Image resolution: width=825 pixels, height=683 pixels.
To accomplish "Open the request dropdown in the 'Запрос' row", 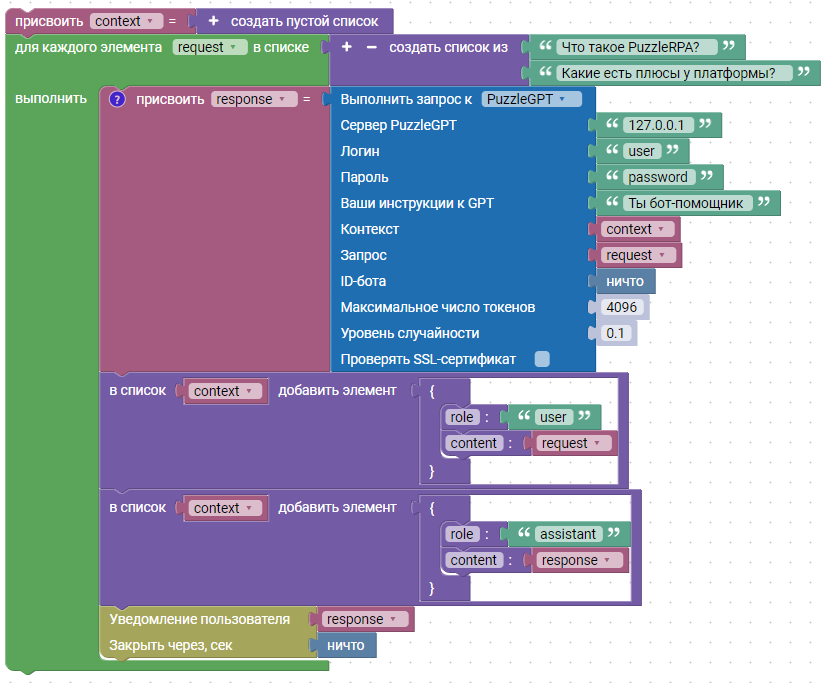I will pos(636,255).
